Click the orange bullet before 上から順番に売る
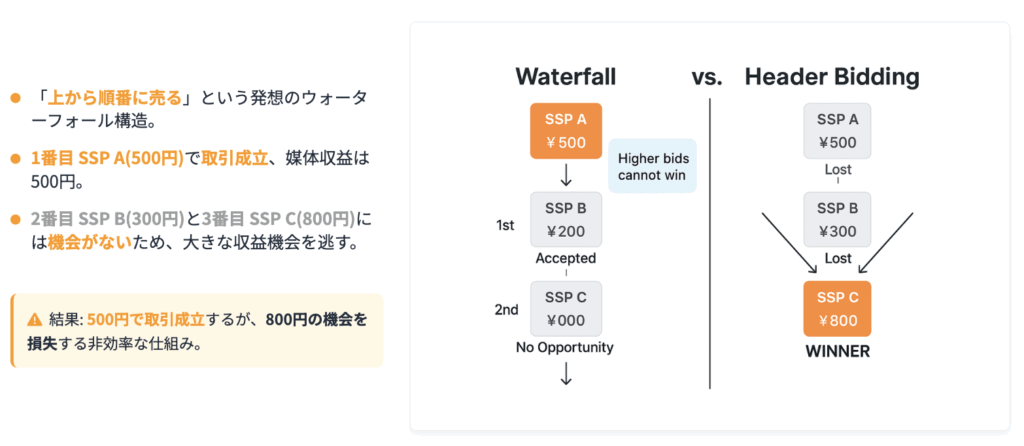The width and height of the screenshot is (1024, 446). [15, 98]
